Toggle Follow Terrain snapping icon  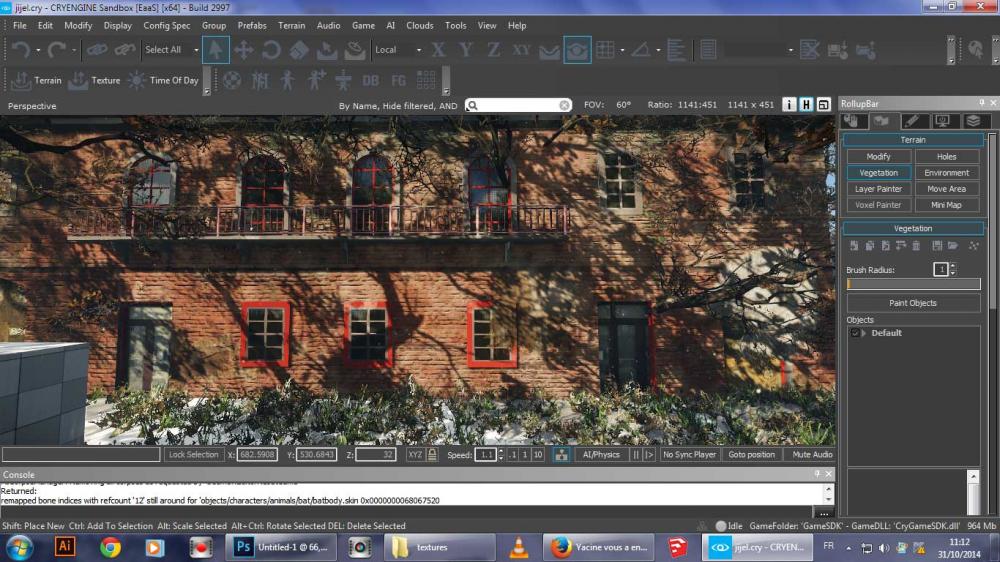pos(549,50)
